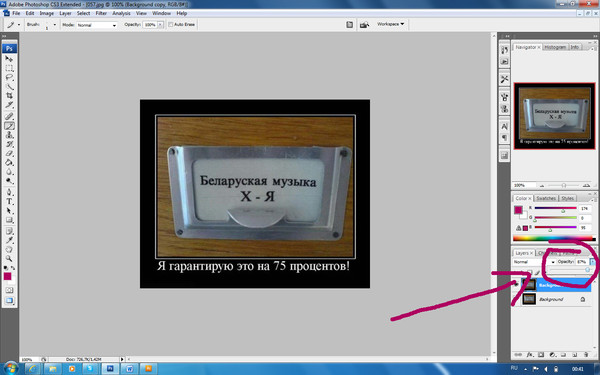Open layer blend mode Normal dropdown

(534, 262)
